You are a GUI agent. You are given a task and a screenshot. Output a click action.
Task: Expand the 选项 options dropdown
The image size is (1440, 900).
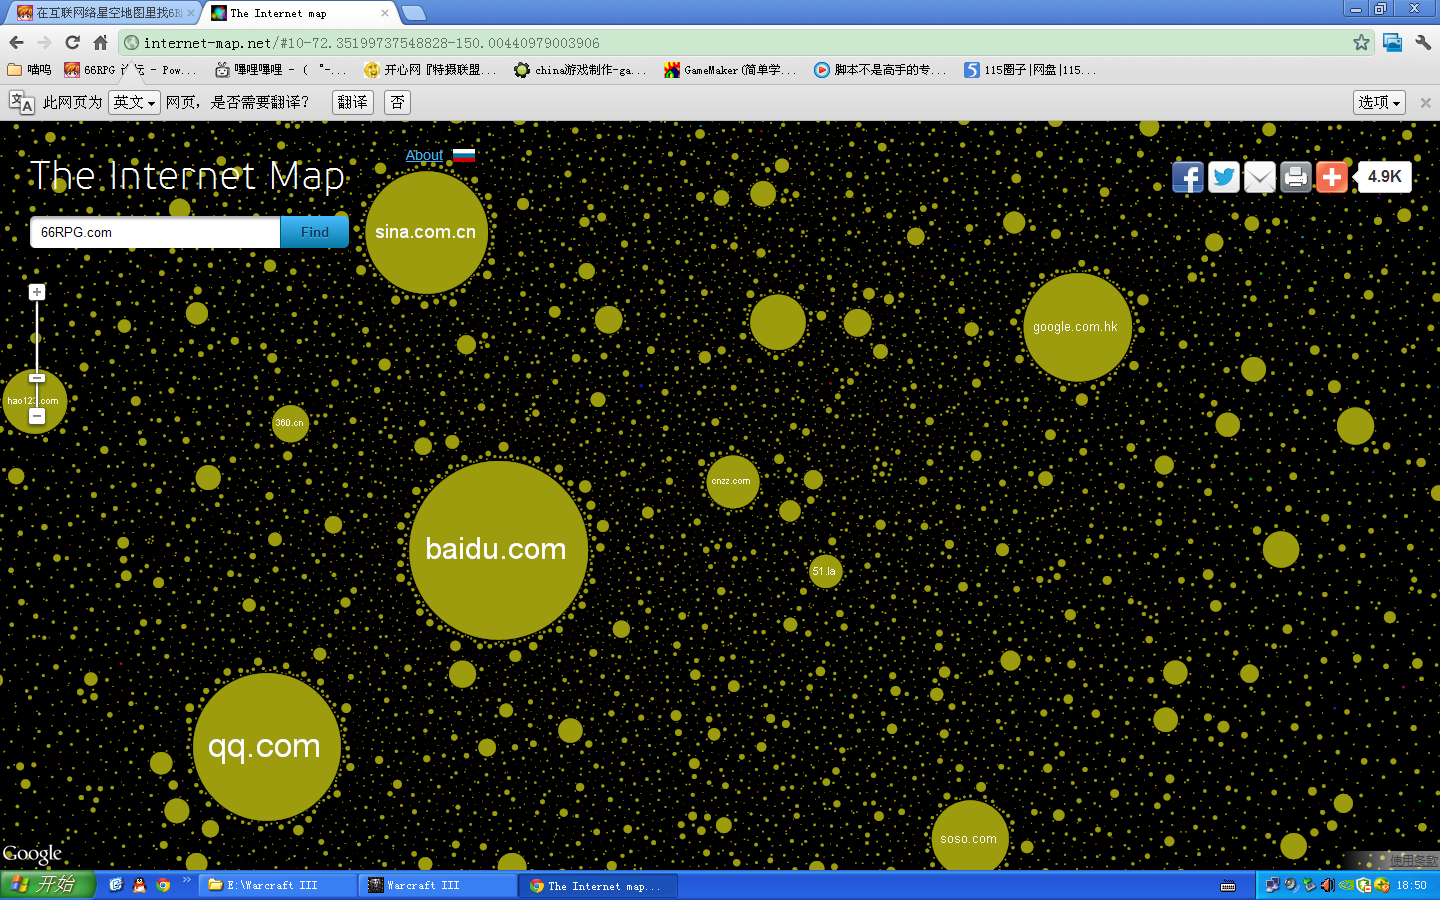click(x=1380, y=102)
